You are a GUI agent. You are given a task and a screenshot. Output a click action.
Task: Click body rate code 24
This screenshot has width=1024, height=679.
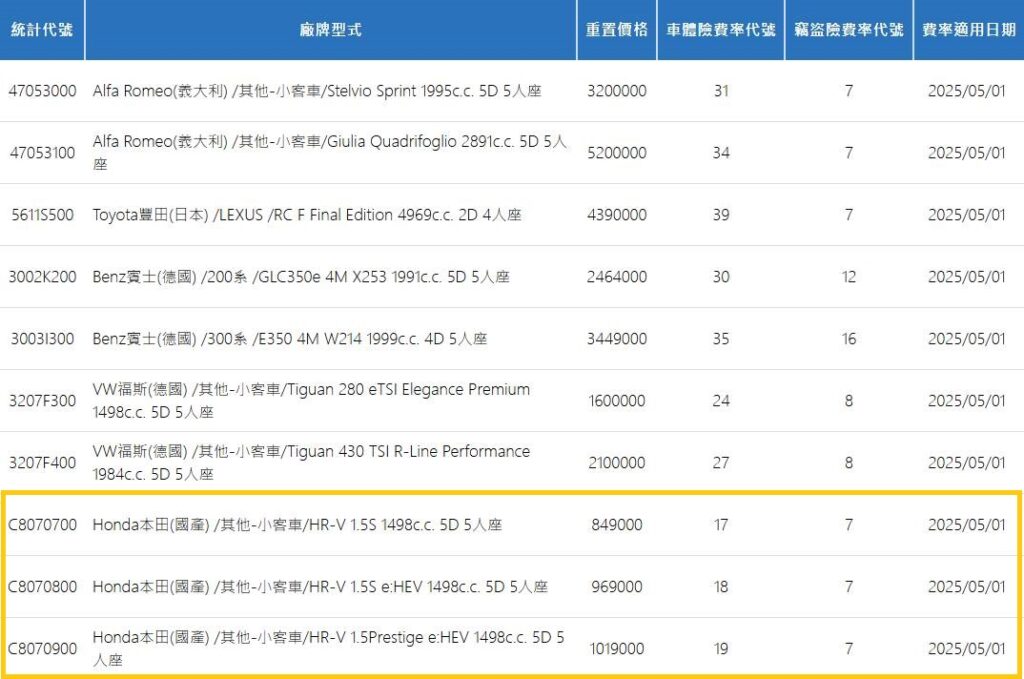click(x=721, y=401)
